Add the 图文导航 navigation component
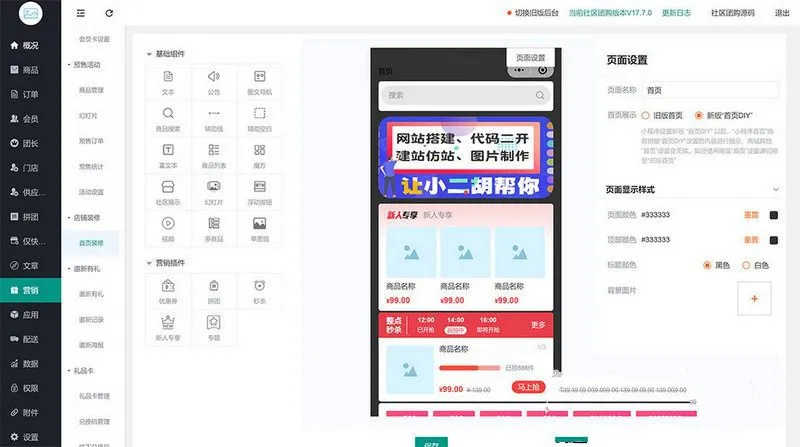The height and width of the screenshot is (447, 800). [260, 83]
